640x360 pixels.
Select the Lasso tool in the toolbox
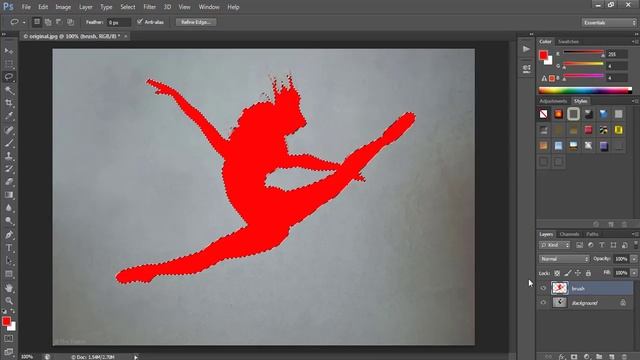(9, 77)
